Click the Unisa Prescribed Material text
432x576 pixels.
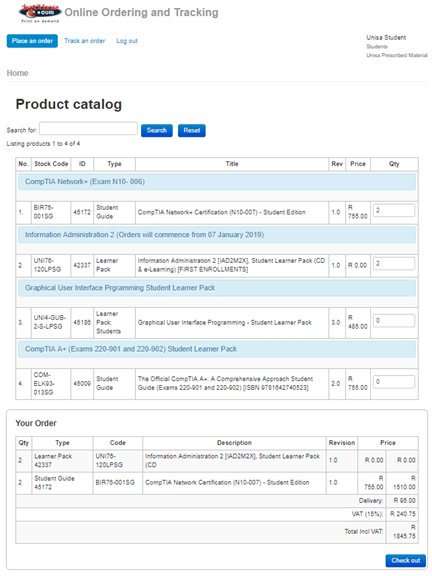coord(397,55)
